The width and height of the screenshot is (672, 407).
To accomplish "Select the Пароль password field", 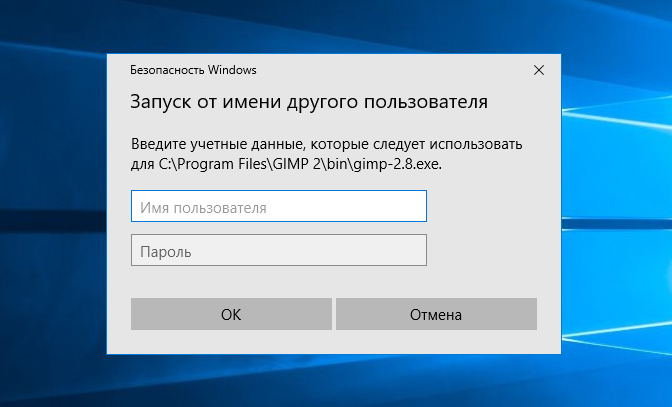I will click(x=279, y=250).
